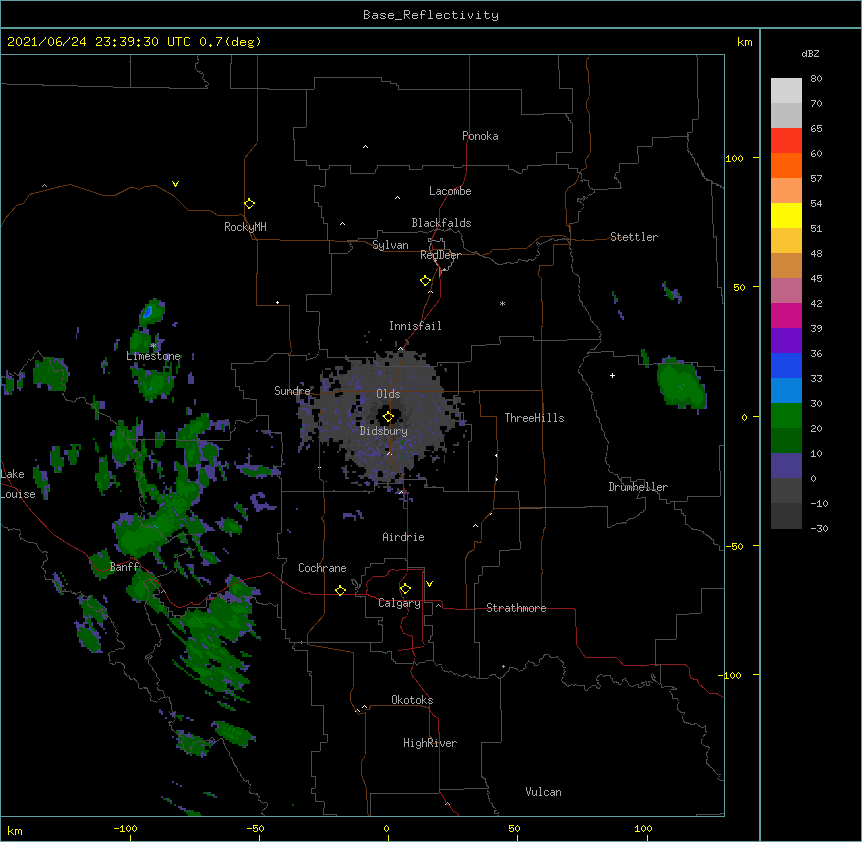
Task: Click the Ponoka city label
Action: (480, 136)
